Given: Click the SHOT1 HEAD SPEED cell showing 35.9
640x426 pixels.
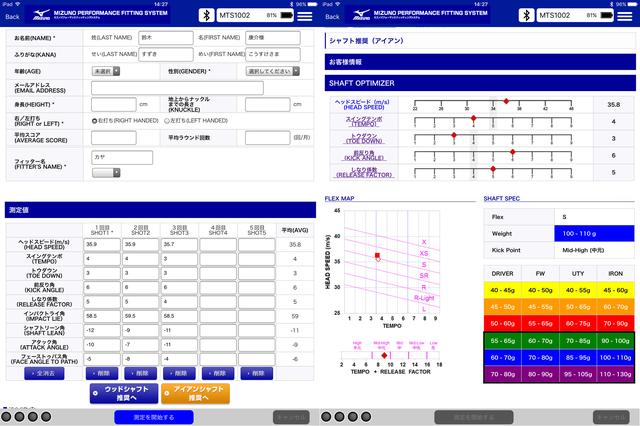Looking at the screenshot, I should 102,245.
